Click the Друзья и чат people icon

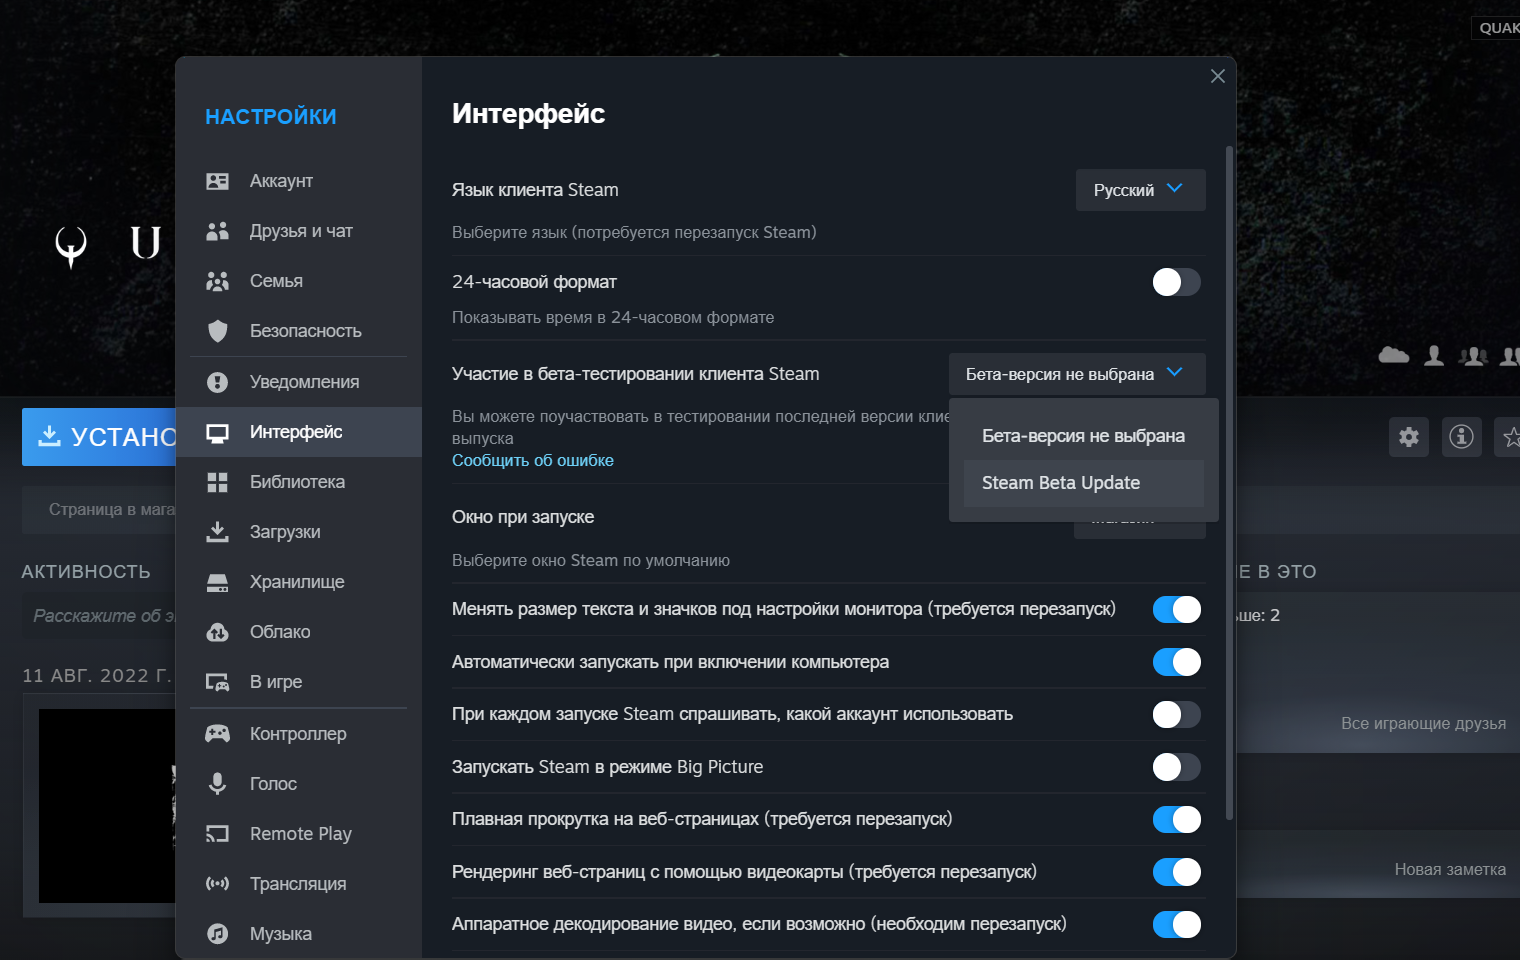point(217,231)
